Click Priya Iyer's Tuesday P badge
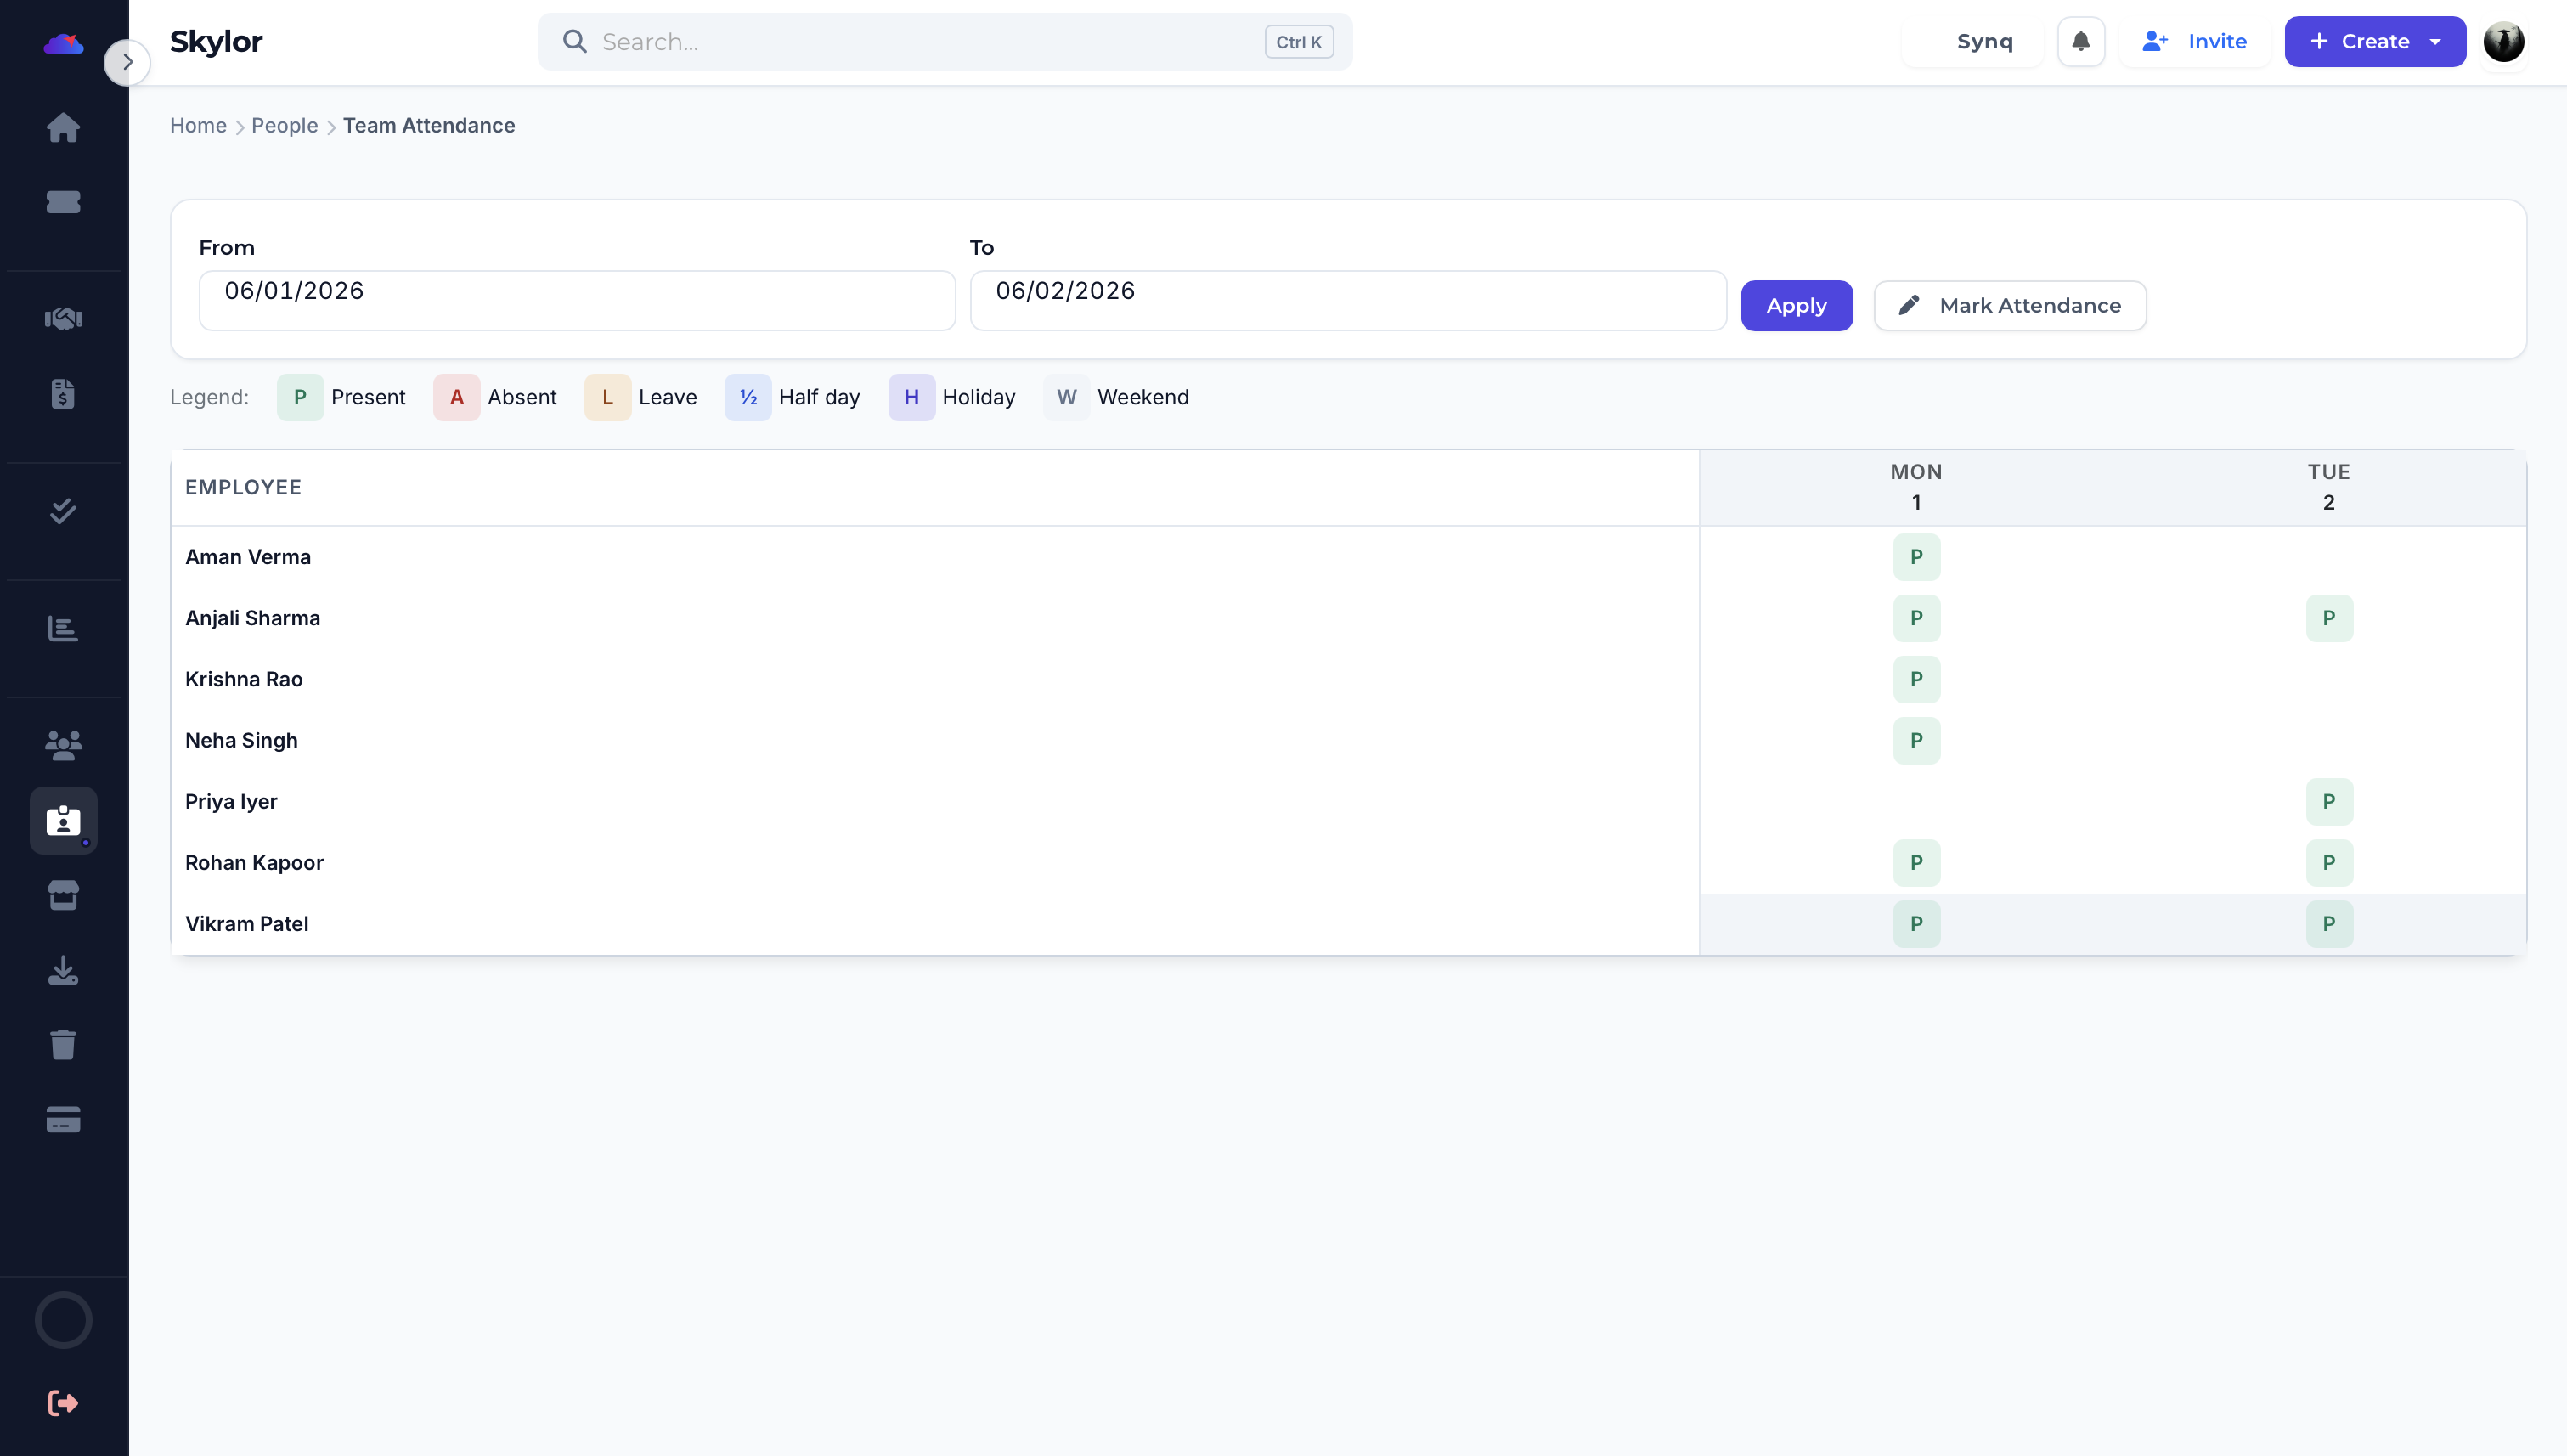 click(2329, 801)
